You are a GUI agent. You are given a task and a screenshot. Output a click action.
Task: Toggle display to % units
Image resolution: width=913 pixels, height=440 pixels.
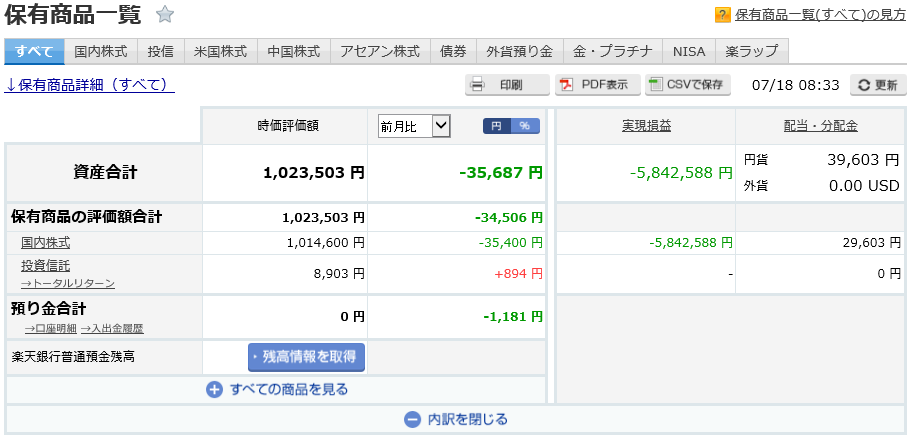click(525, 126)
